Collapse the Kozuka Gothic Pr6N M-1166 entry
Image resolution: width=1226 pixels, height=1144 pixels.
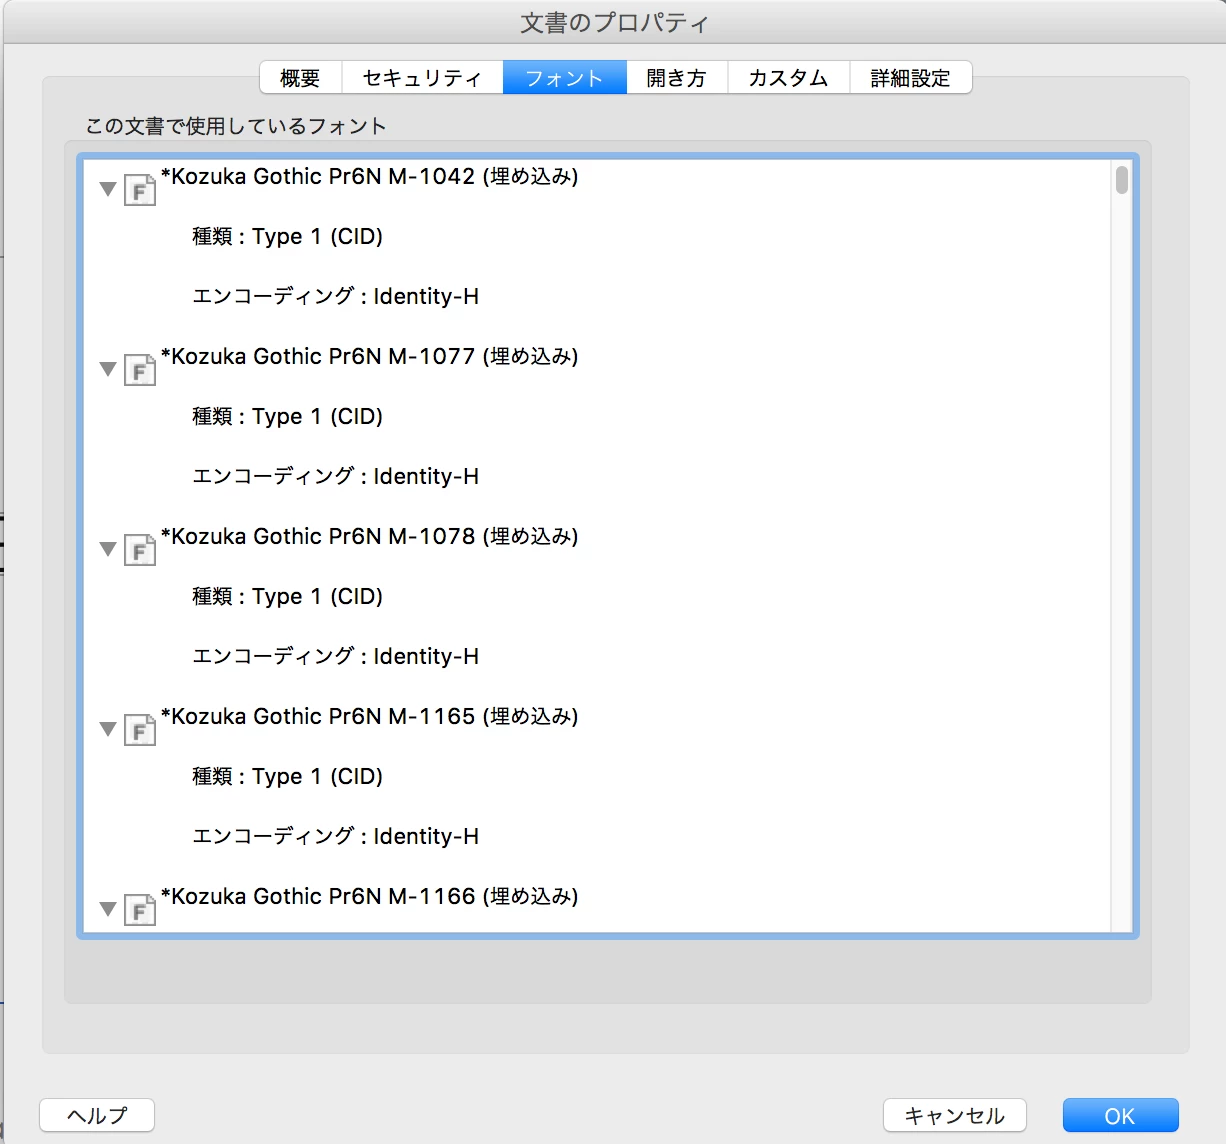tap(108, 909)
